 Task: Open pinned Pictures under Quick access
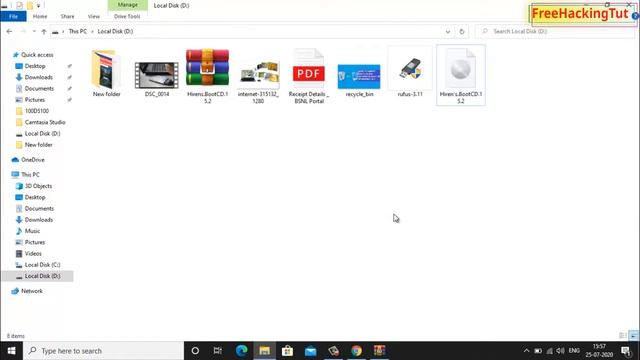click(x=35, y=100)
